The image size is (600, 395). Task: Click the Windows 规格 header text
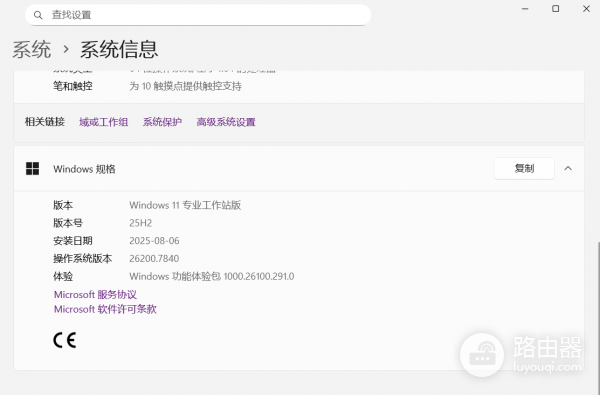point(84,169)
